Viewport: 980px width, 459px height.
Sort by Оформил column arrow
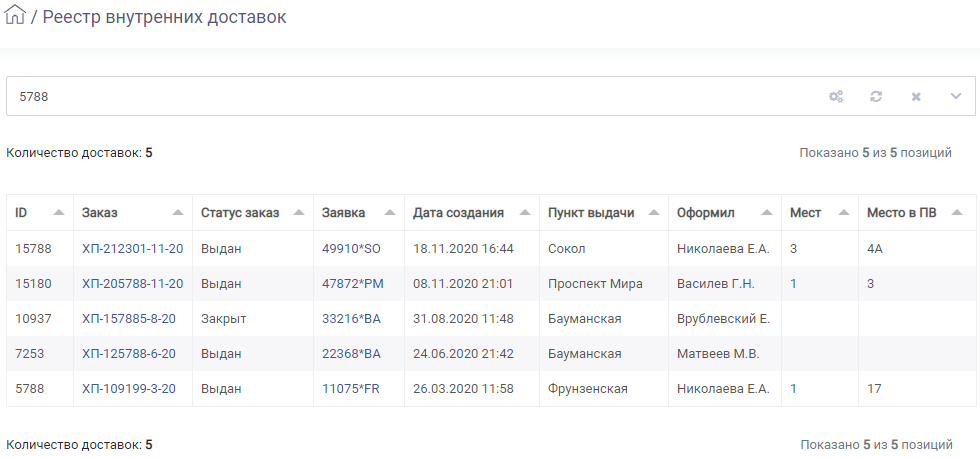767,213
